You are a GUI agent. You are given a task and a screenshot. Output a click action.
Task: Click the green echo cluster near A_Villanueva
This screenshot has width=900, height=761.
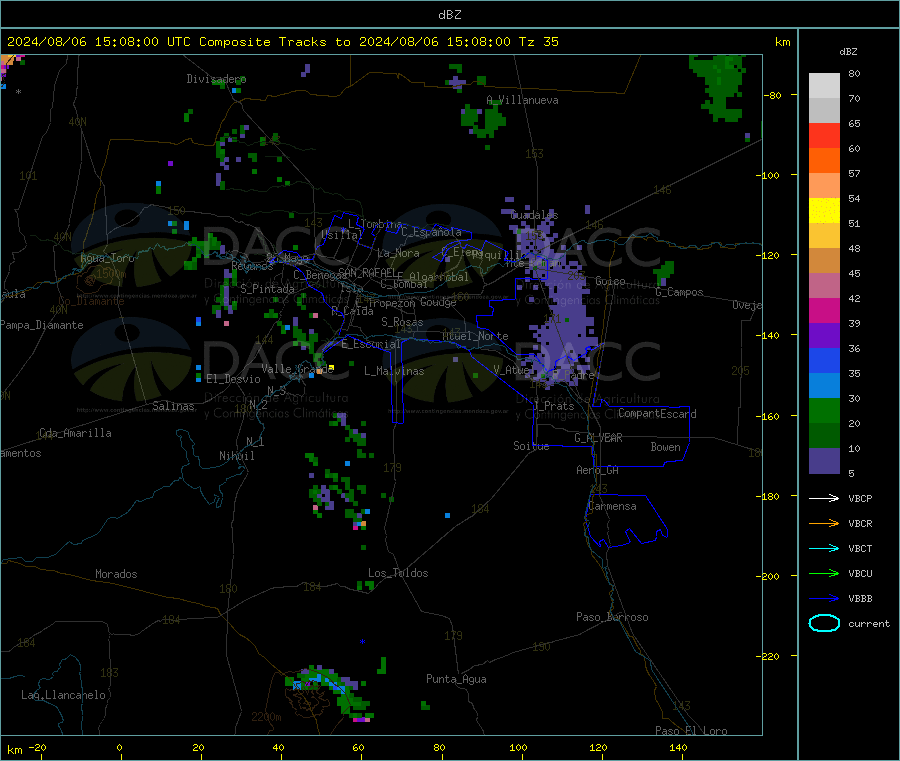[x=483, y=120]
